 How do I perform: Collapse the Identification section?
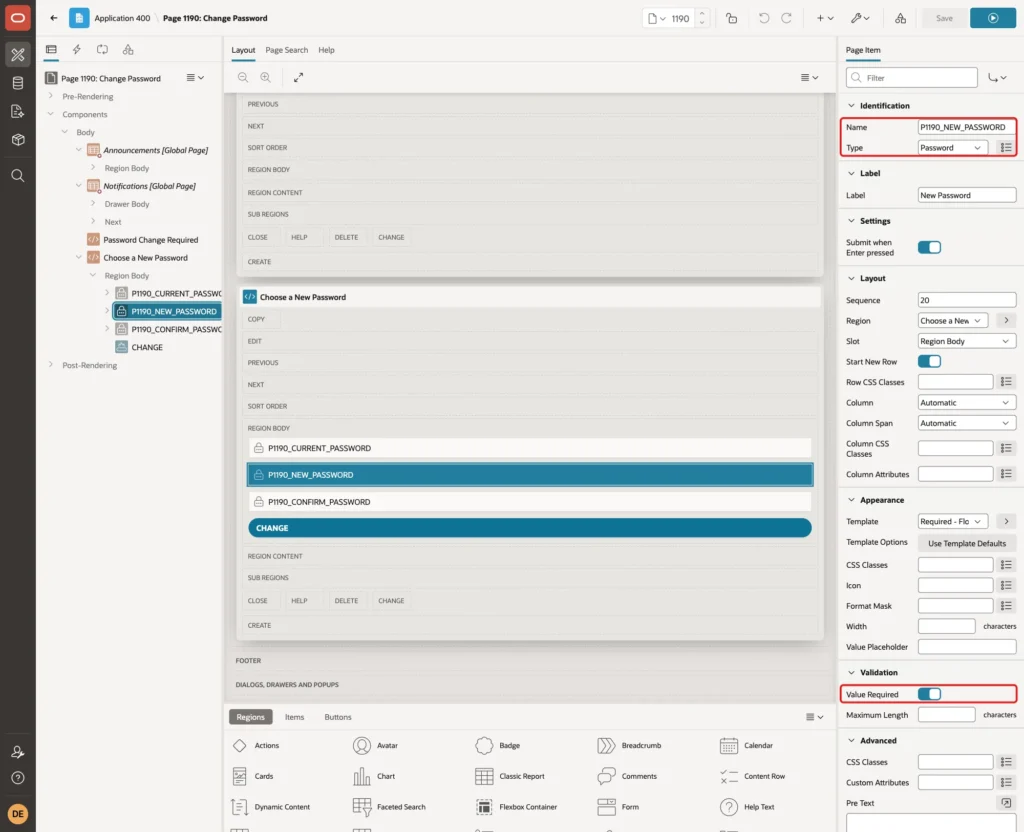851,106
